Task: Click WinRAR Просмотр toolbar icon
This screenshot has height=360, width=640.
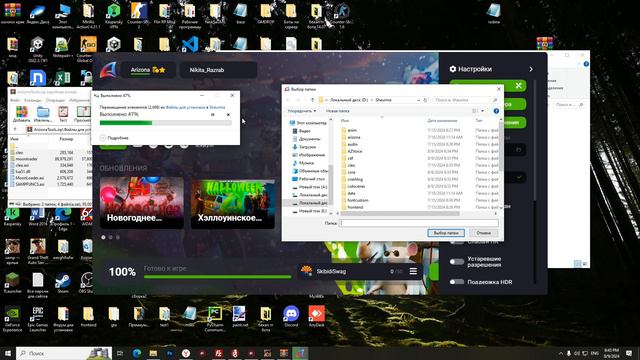Action: click(83, 114)
